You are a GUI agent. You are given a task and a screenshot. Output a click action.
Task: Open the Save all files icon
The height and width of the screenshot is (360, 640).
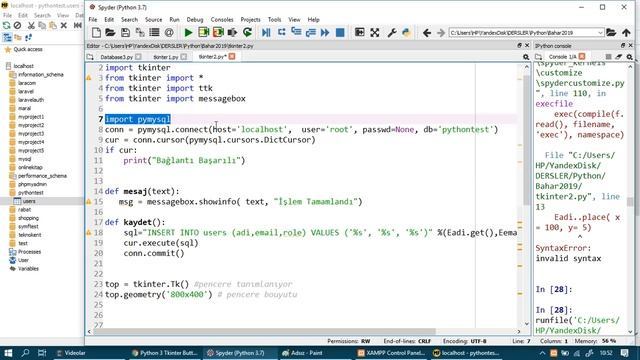[x=140, y=33]
